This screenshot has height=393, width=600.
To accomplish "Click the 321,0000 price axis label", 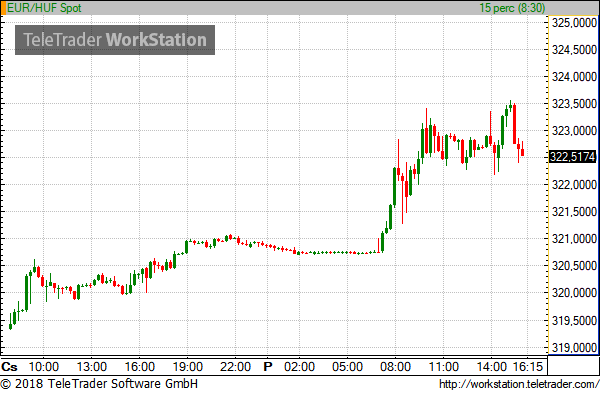I will [x=574, y=239].
